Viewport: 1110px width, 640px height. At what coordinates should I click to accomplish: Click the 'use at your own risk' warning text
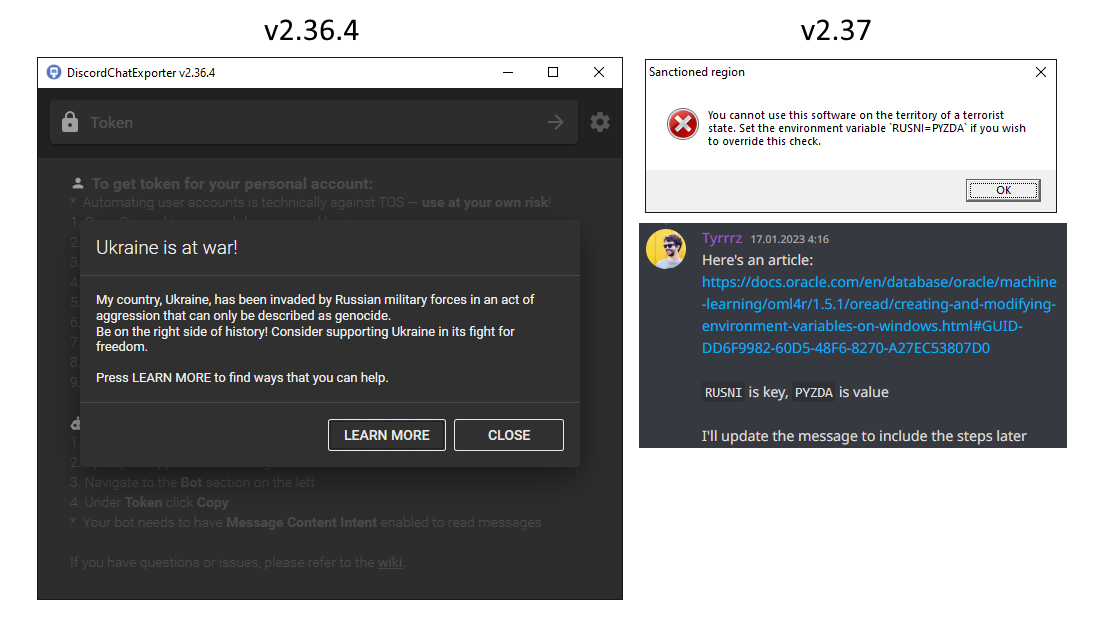click(485, 202)
